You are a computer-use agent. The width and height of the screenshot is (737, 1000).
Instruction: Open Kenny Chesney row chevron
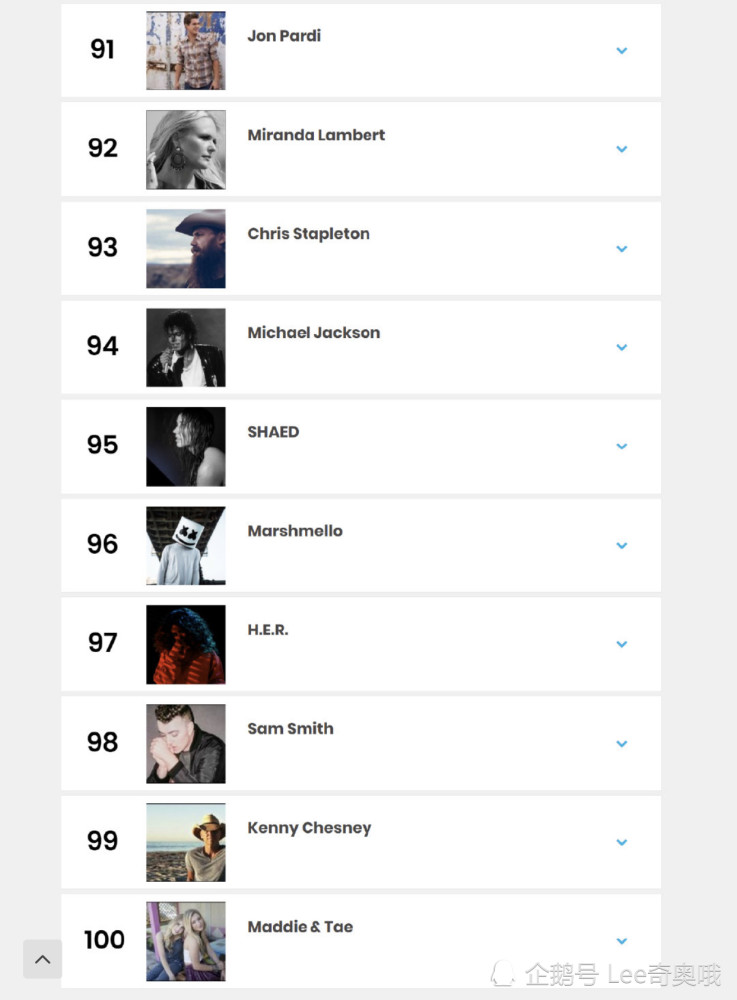click(x=621, y=842)
